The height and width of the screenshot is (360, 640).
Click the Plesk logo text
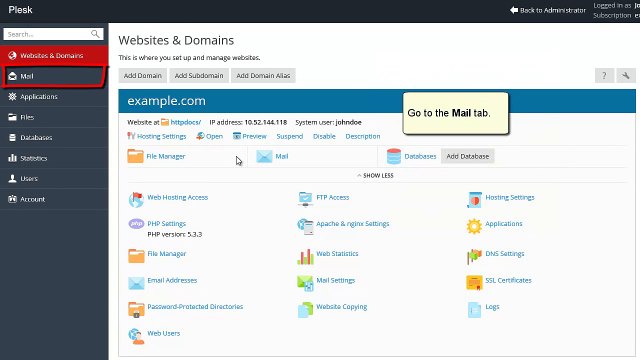20,10
